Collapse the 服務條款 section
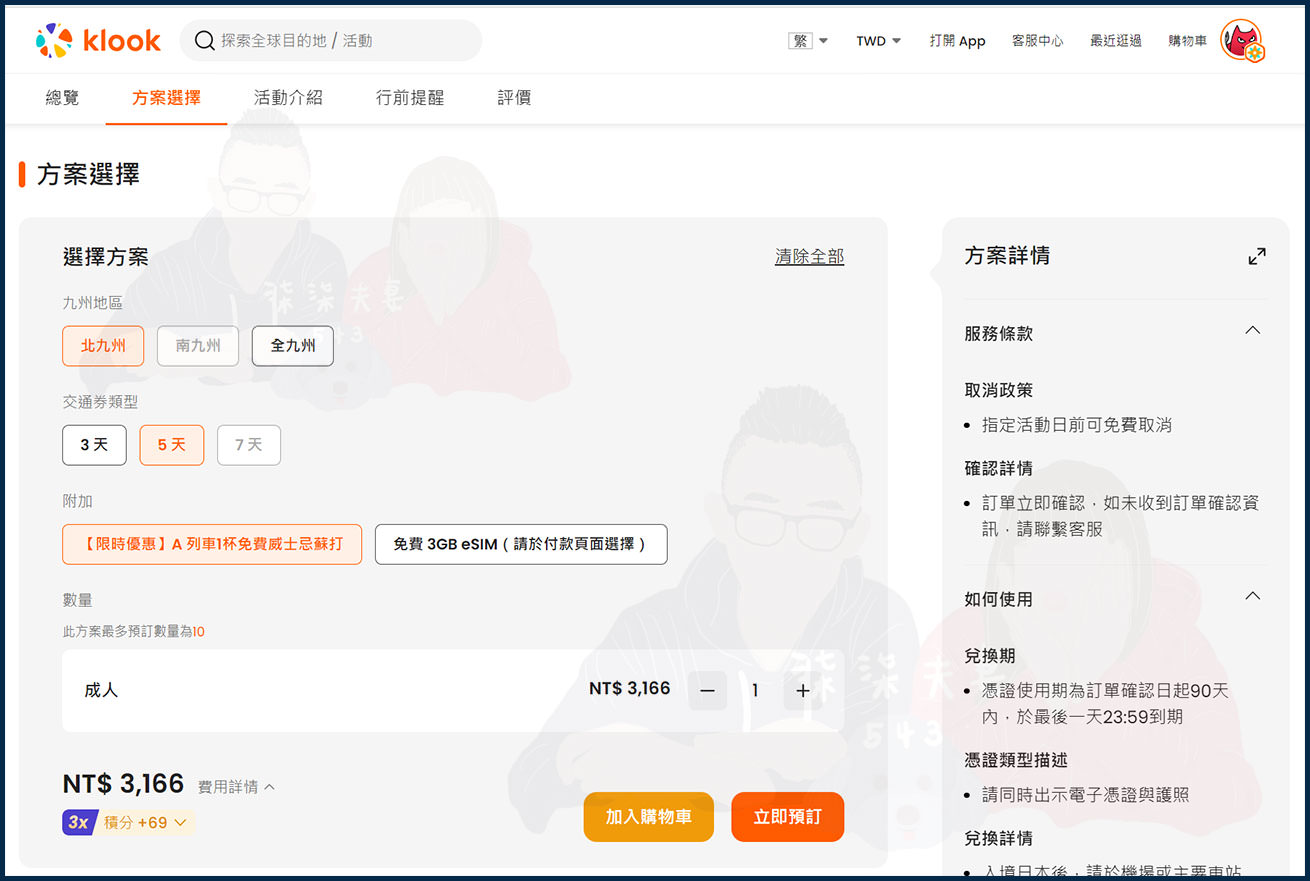1310x881 pixels. tap(1252, 330)
